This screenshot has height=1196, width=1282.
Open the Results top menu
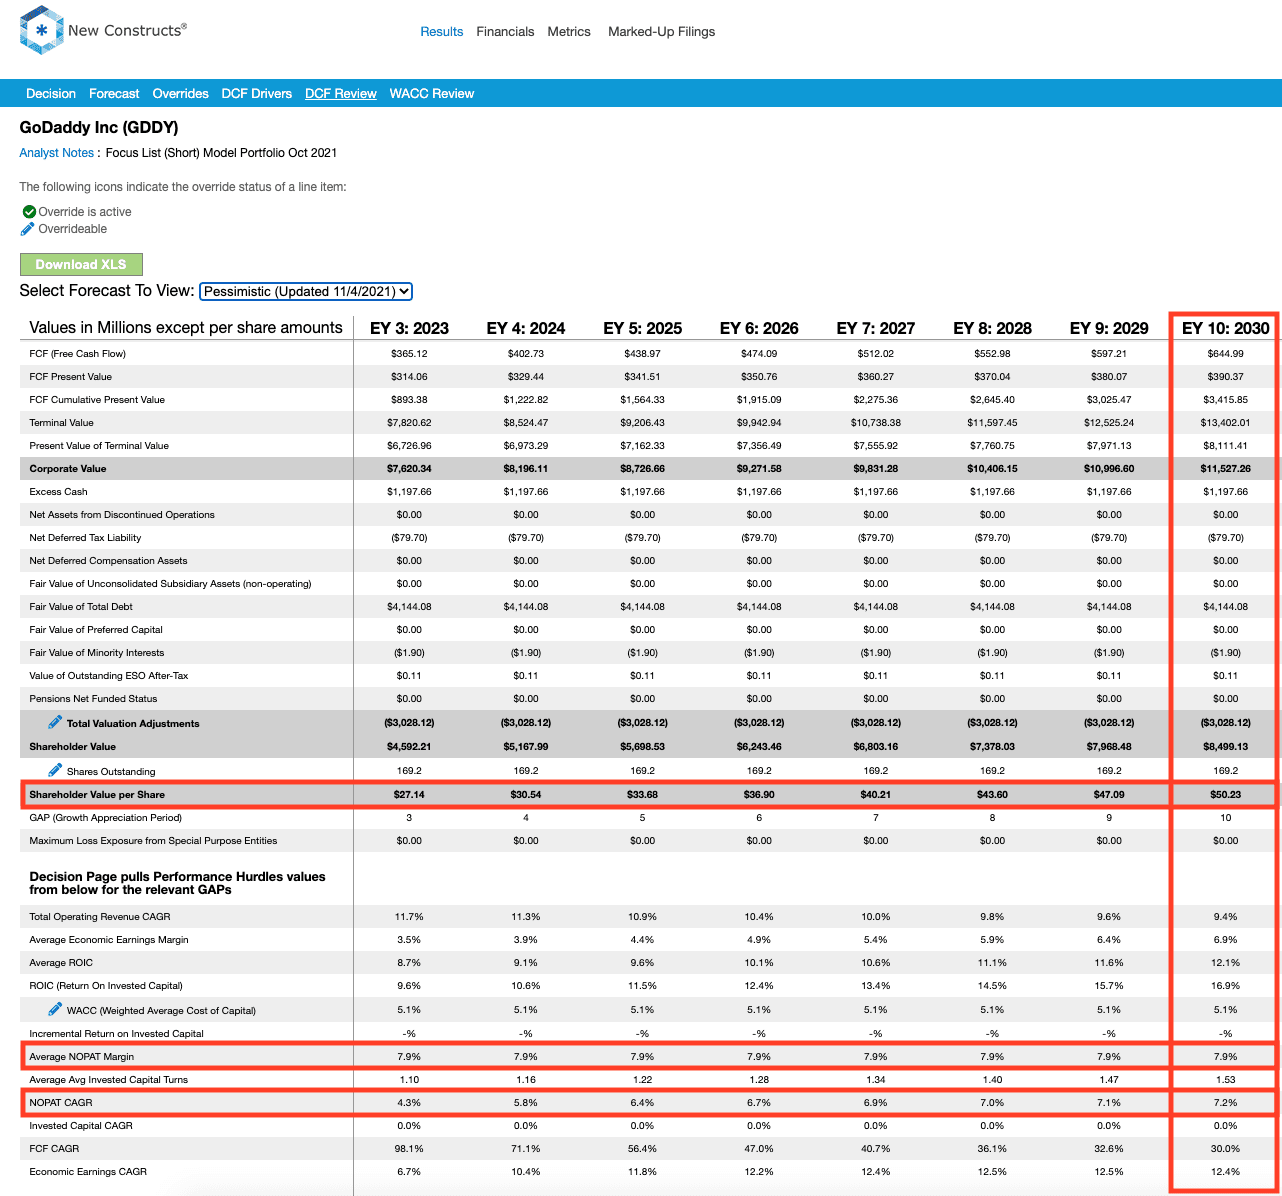441,32
